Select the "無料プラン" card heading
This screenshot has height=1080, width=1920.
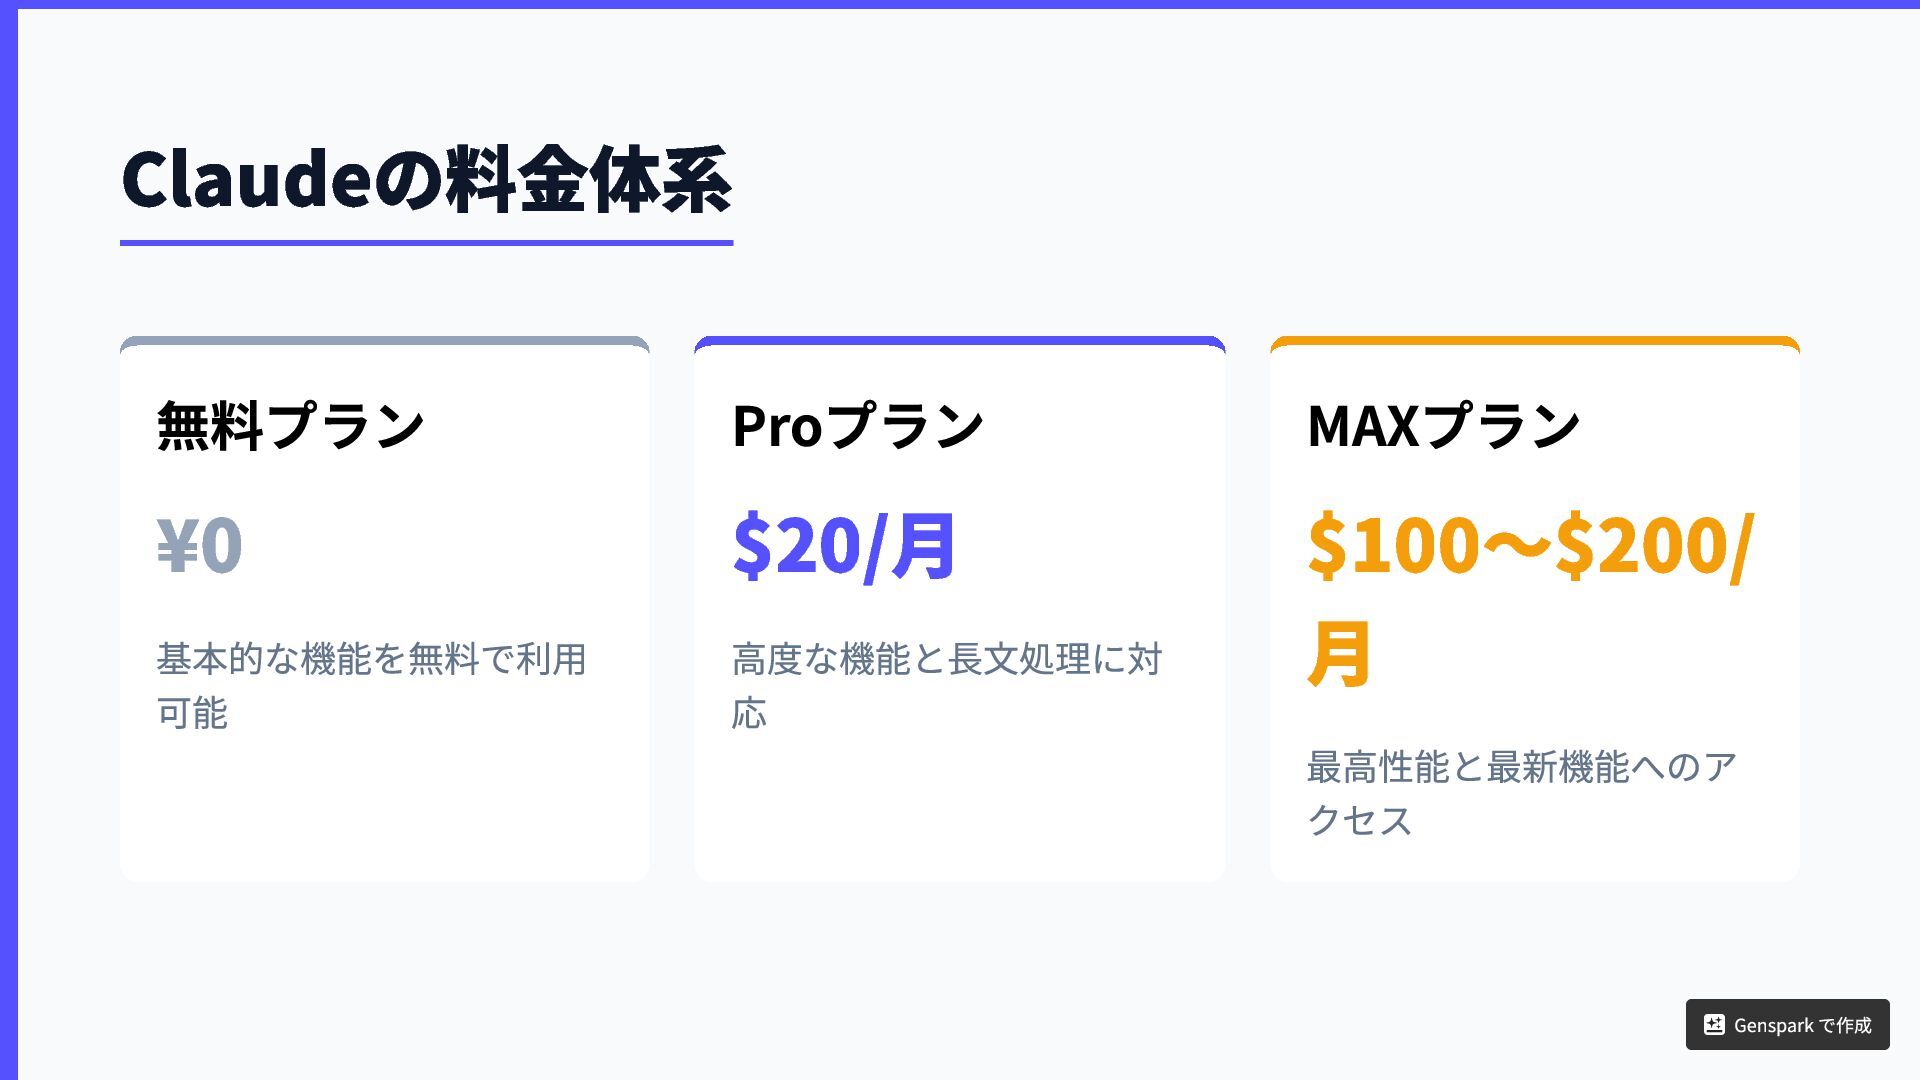coord(291,426)
